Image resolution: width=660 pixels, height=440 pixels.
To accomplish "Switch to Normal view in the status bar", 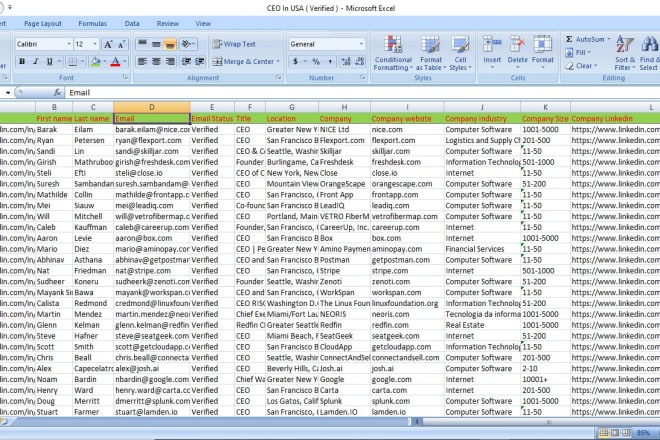I will coord(603,432).
